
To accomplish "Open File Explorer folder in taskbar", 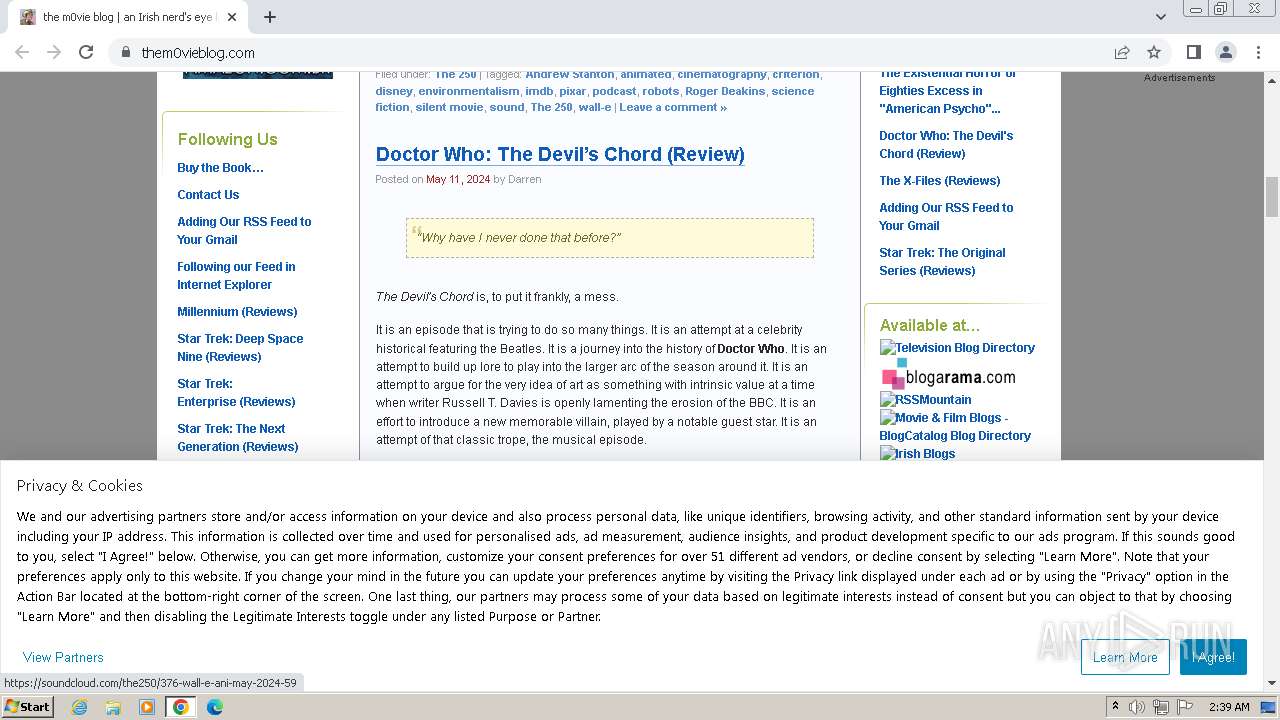I will coord(113,707).
